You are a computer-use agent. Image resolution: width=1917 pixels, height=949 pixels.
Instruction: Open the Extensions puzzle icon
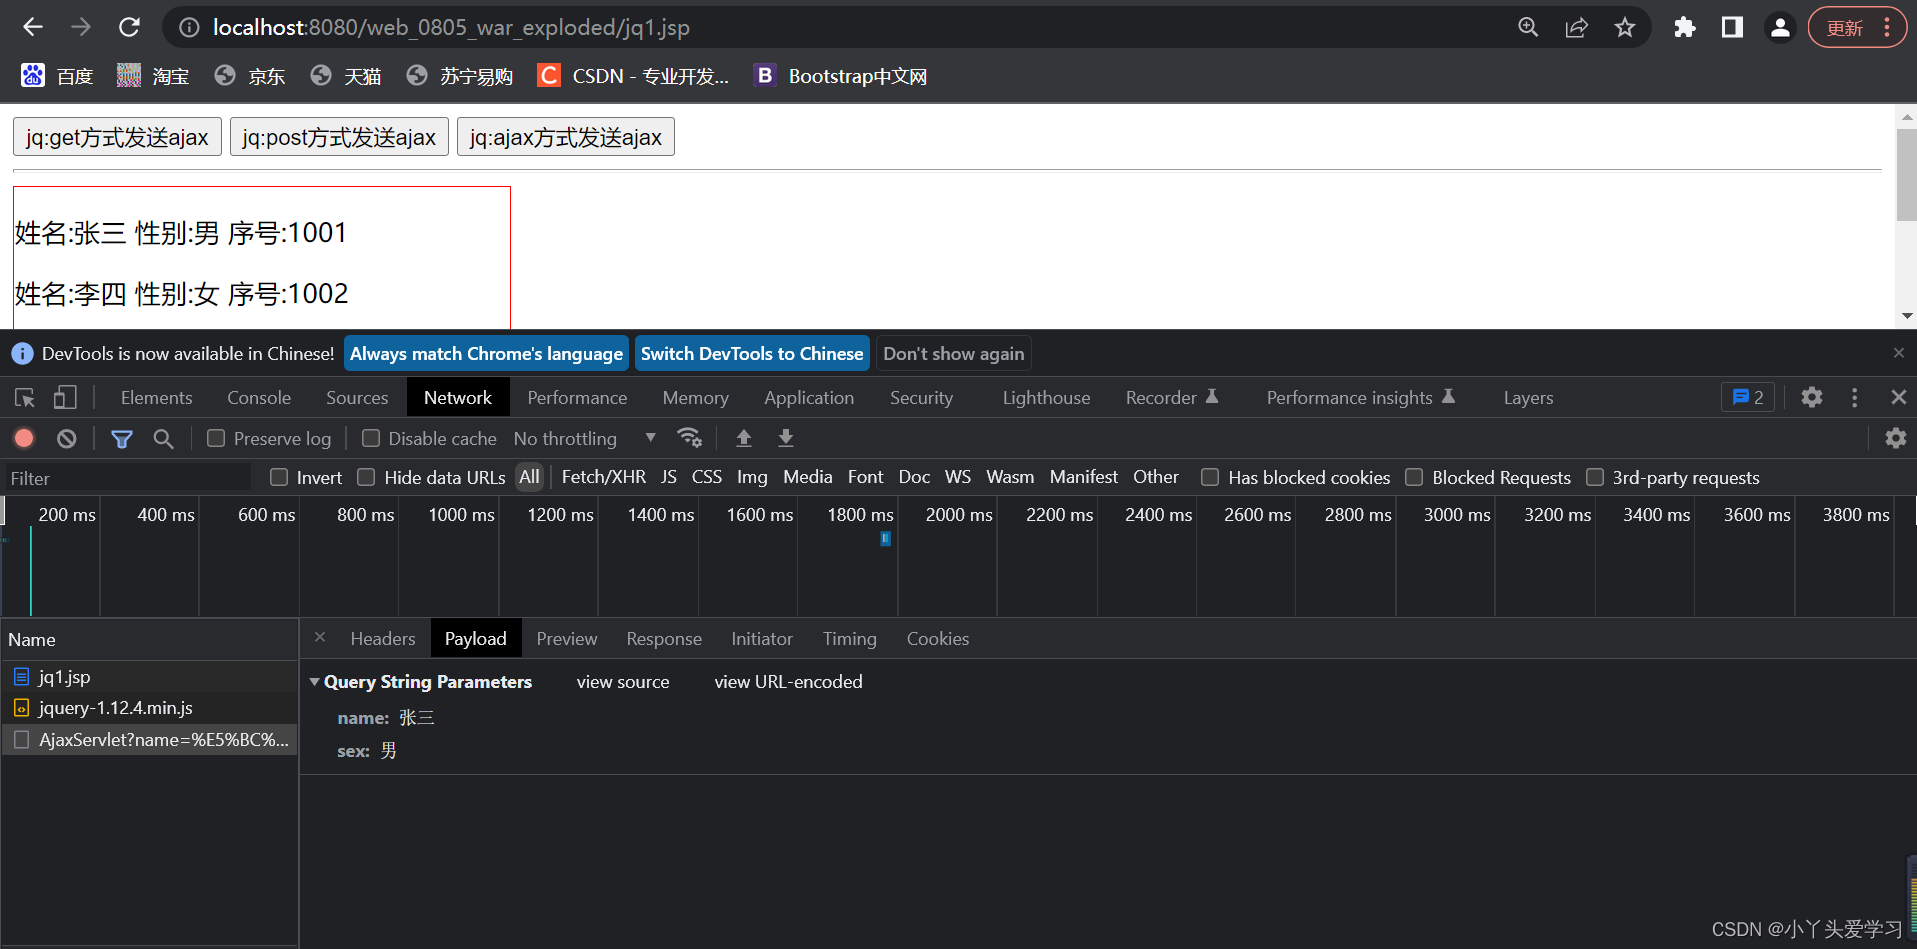point(1684,27)
